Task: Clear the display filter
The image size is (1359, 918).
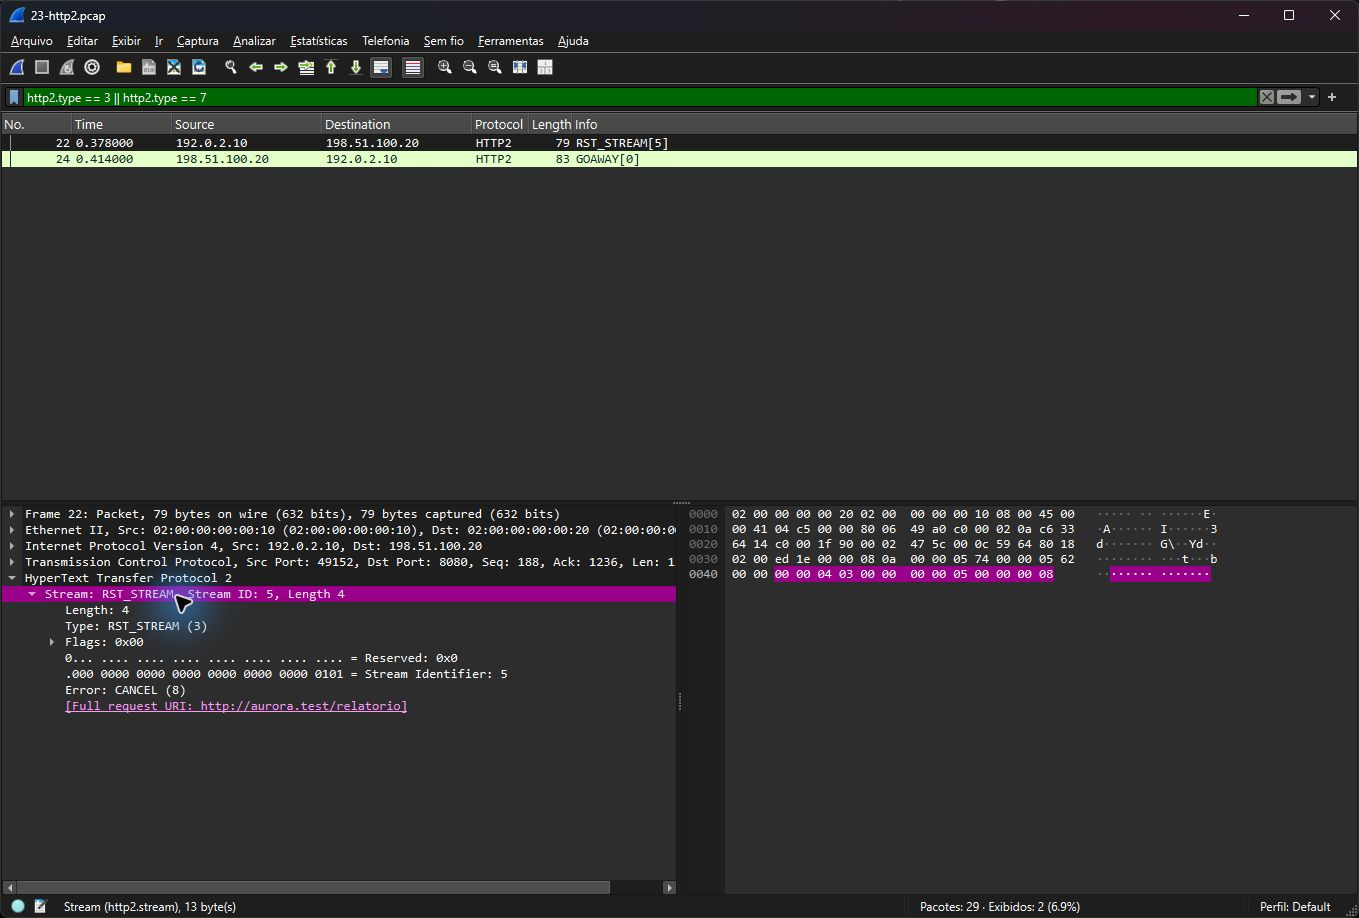Action: coord(1267,97)
